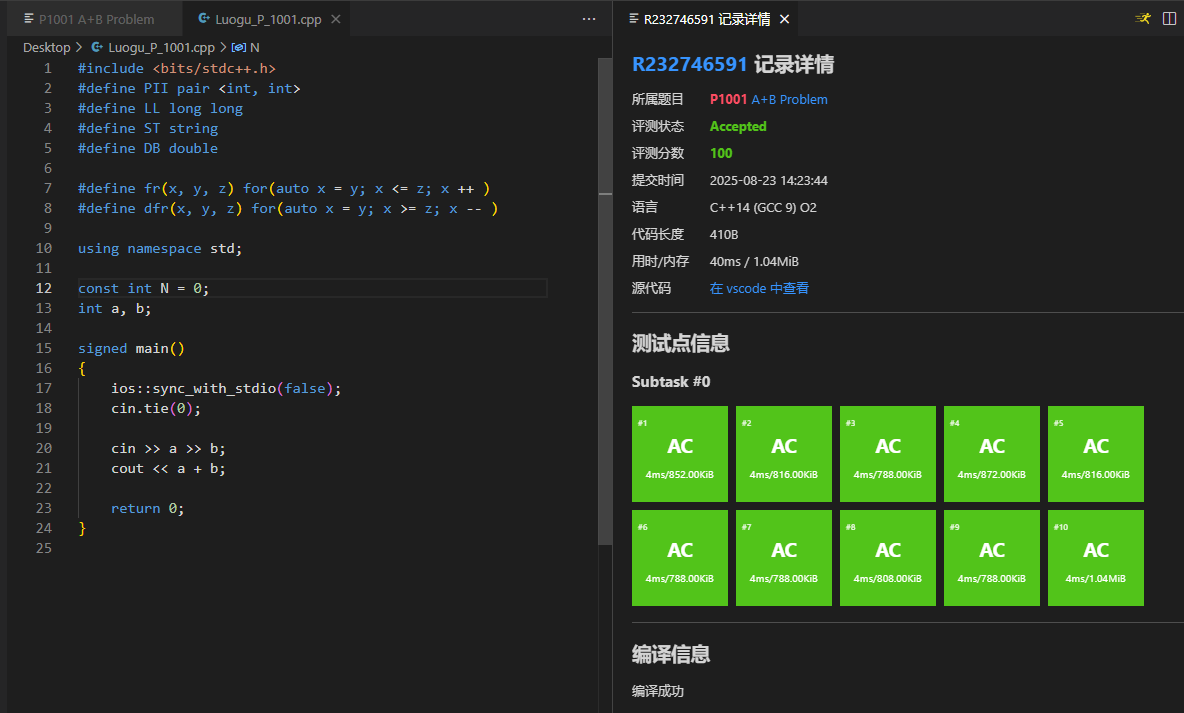Close the Luogu_P_1001.cpp tab
Image resolution: width=1184 pixels, height=713 pixels.
point(335,19)
